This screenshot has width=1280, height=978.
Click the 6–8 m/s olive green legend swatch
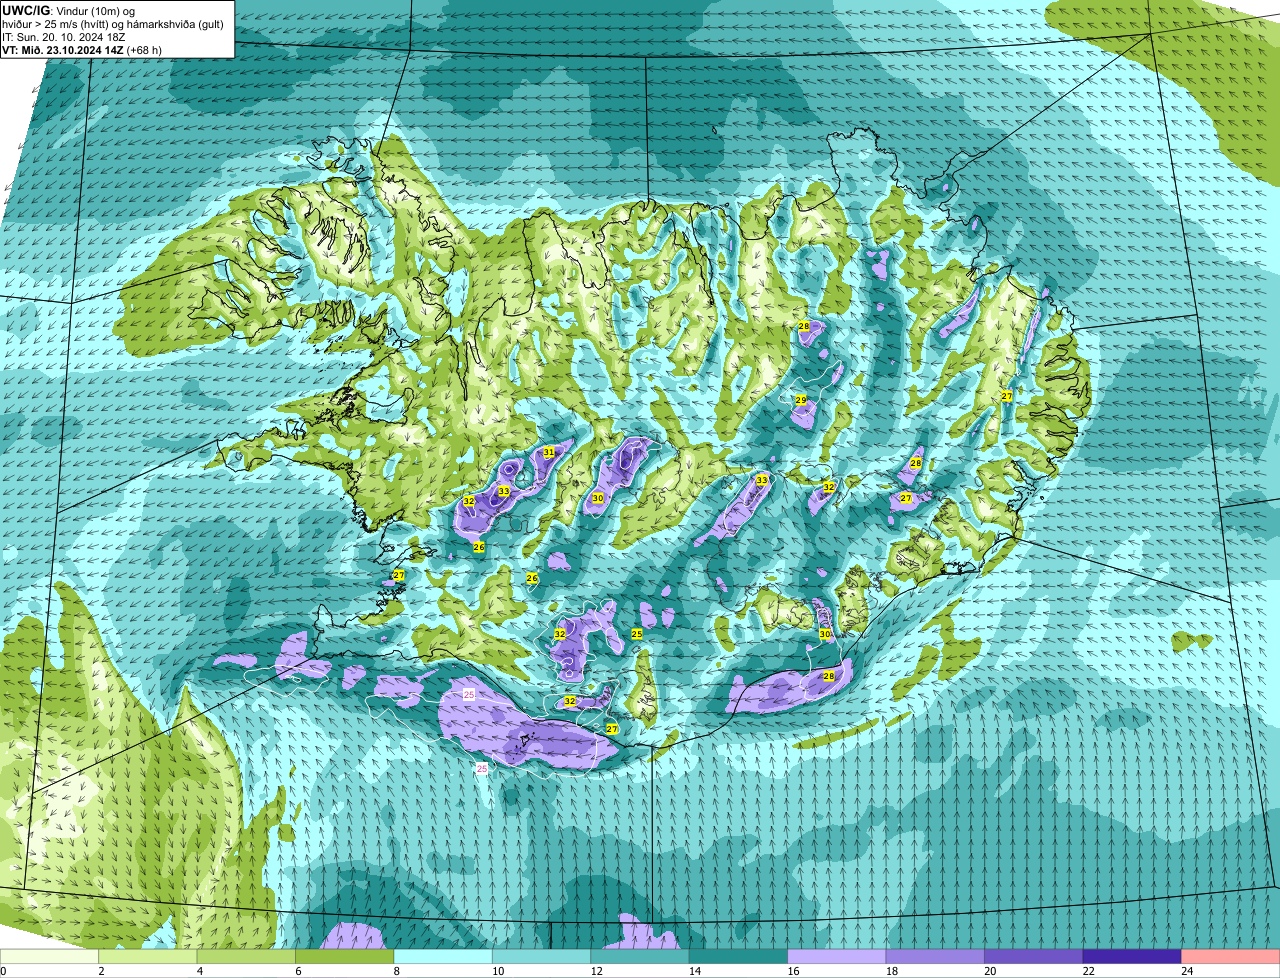(x=345, y=956)
